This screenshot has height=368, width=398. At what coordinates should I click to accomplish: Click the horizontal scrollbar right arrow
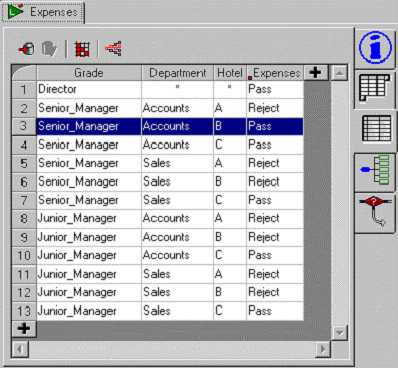[x=323, y=349]
